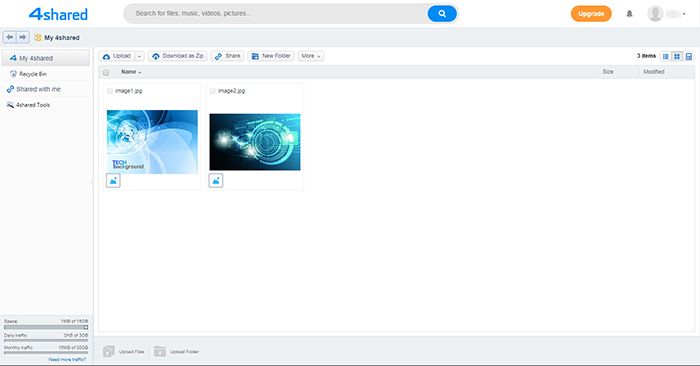Screen dimensions: 700x366
Task: Click the Upload Folder icon at bottom
Action: (x=160, y=351)
